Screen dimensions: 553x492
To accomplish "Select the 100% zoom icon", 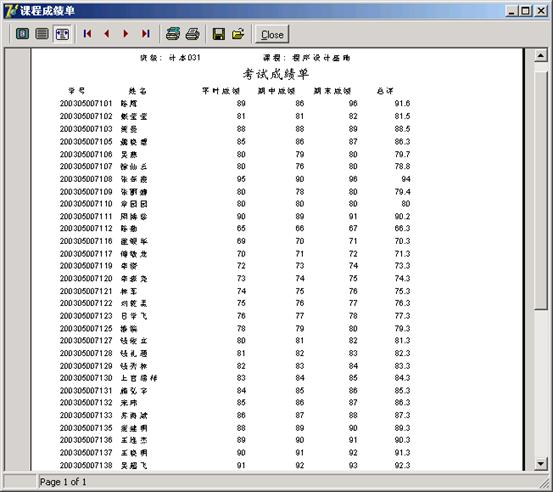I will (x=42, y=34).
